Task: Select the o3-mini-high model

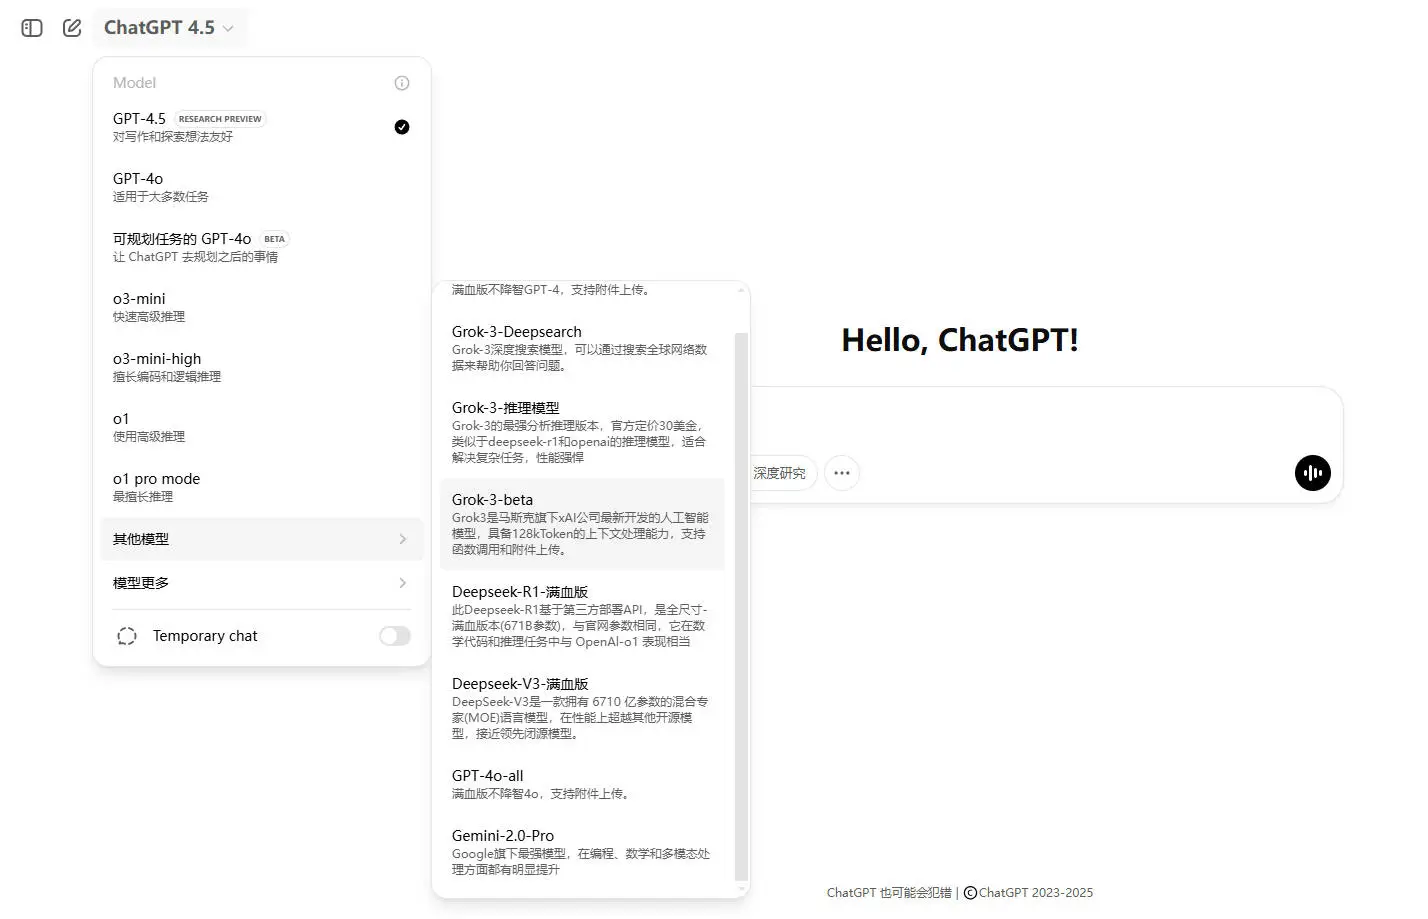Action: tap(262, 367)
